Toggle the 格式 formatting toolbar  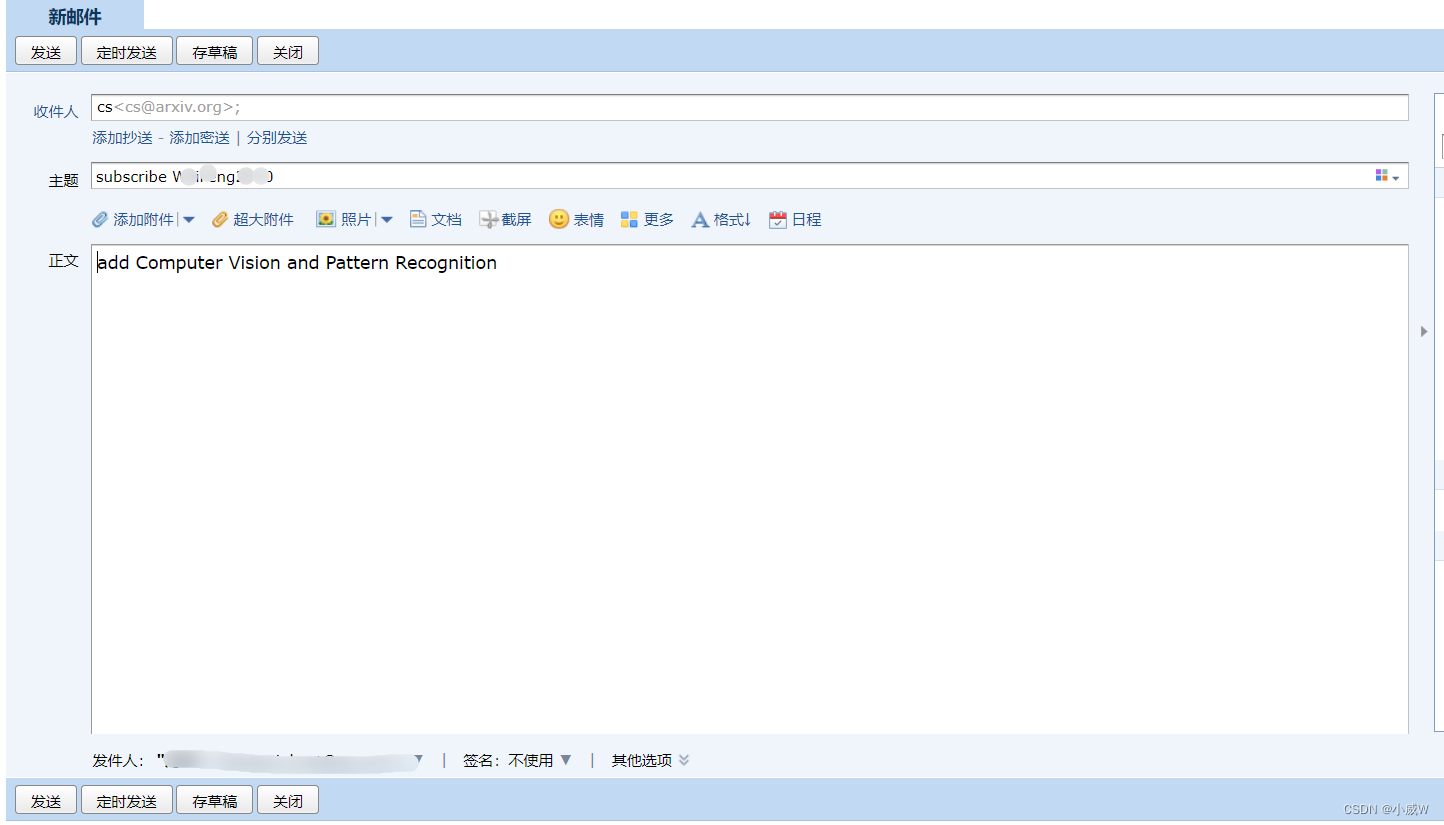tap(721, 220)
